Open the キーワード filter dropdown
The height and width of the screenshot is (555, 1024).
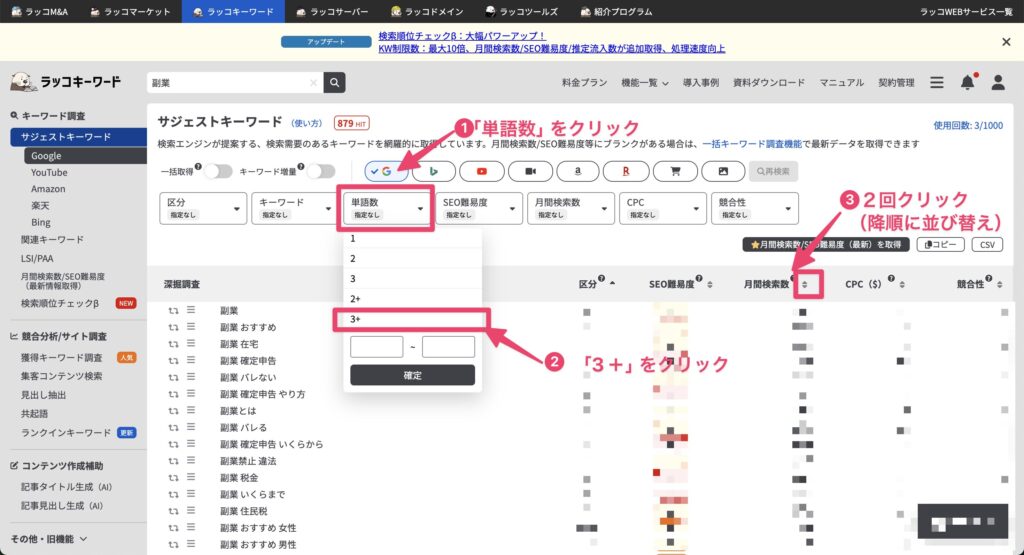click(294, 208)
